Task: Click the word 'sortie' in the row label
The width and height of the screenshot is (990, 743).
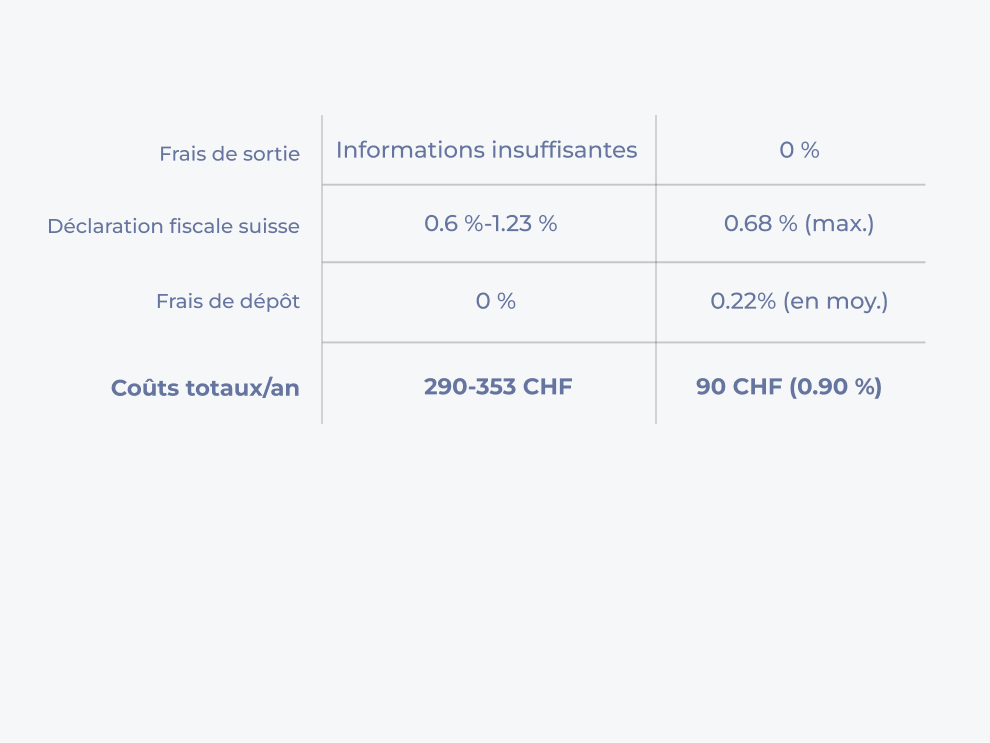Action: (273, 154)
